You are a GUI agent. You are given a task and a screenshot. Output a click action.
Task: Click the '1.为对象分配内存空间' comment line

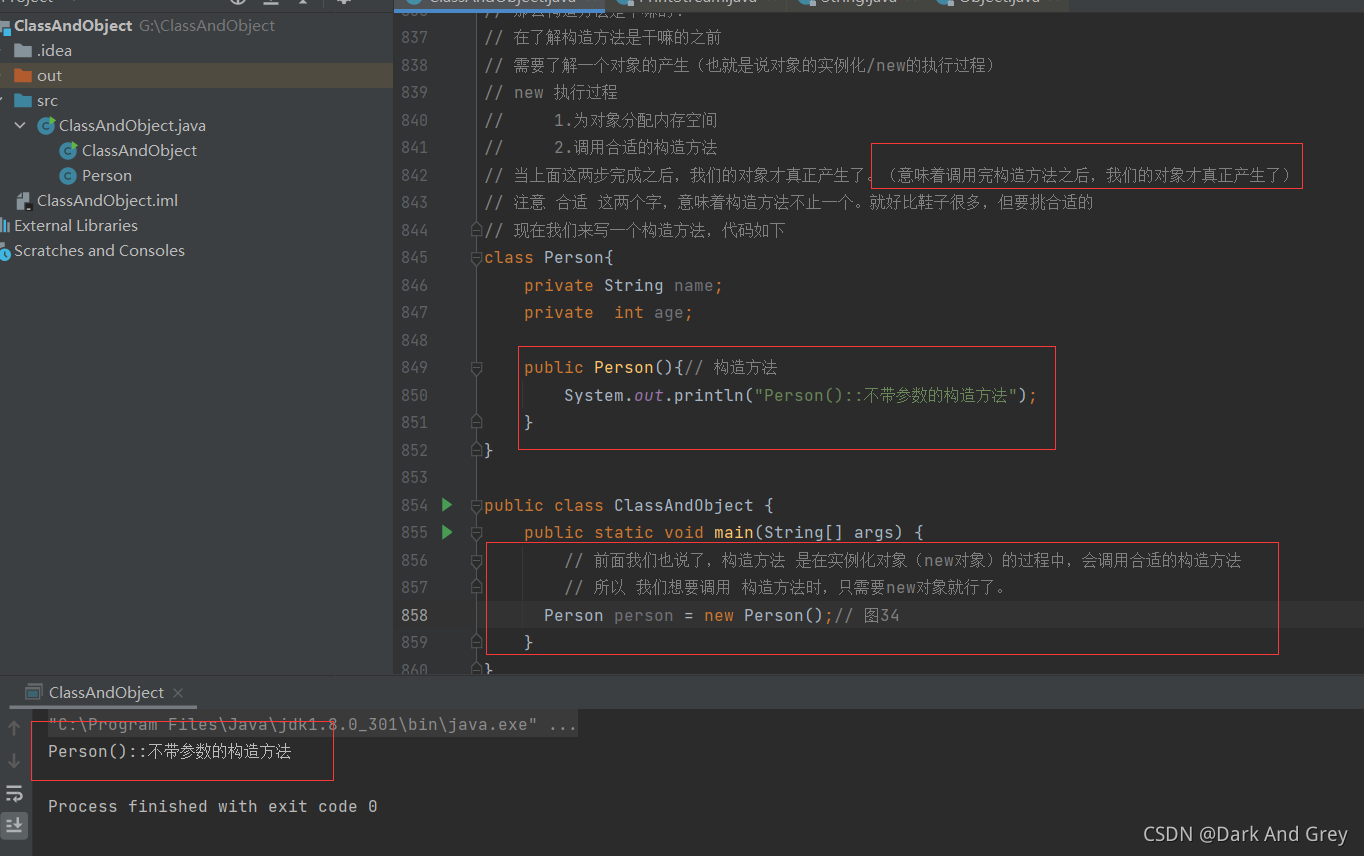coord(635,120)
